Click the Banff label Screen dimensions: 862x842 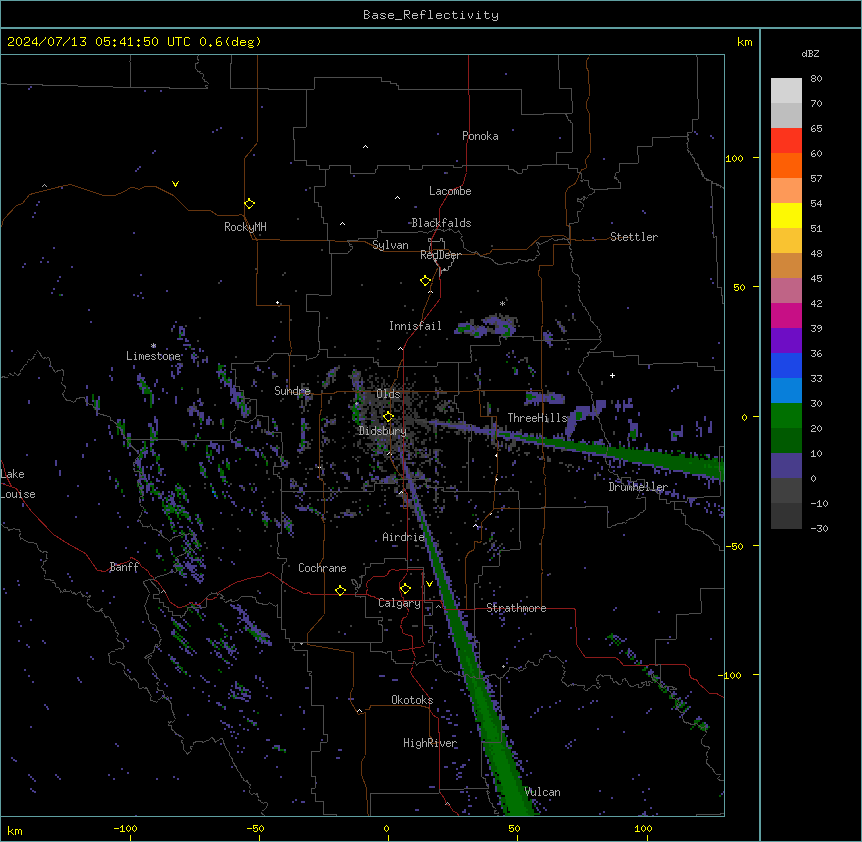[x=124, y=567]
